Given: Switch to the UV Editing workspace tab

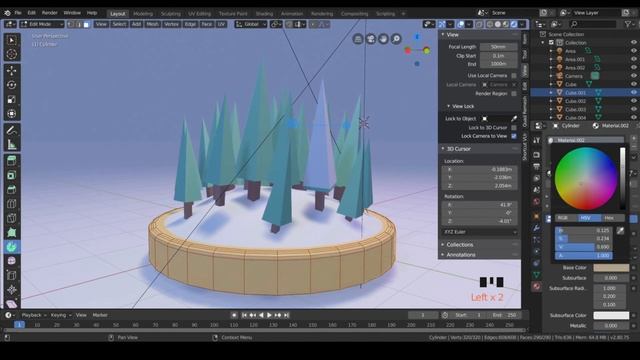Looking at the screenshot, I should click(200, 13).
